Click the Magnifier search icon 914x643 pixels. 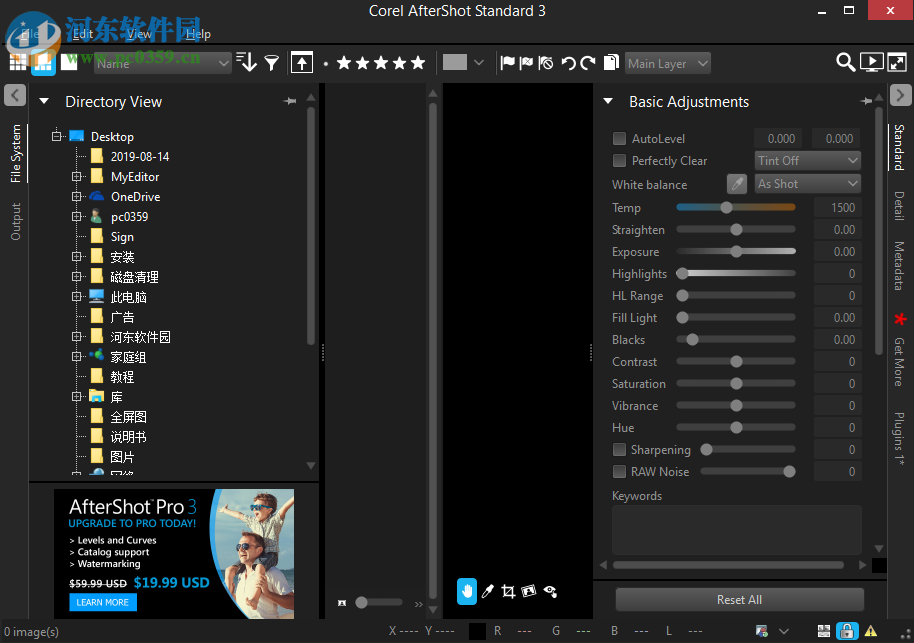point(845,62)
